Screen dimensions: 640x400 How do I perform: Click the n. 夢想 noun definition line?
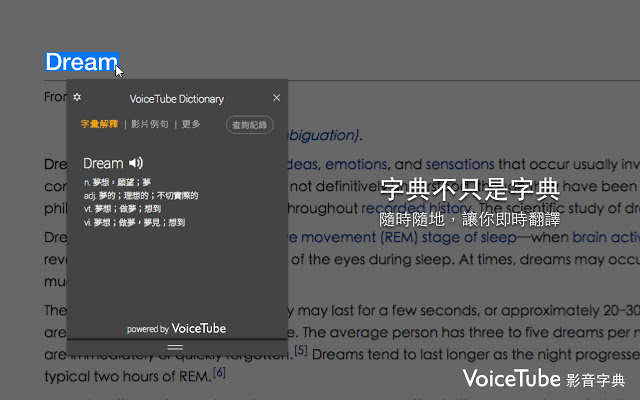coord(118,182)
